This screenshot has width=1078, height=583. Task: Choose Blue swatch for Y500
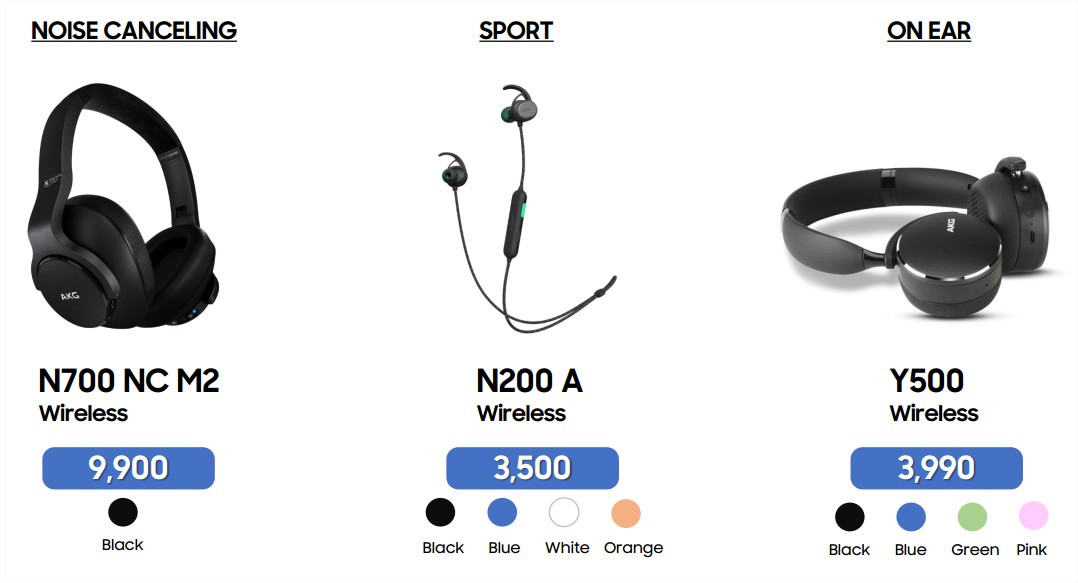tap(911, 517)
